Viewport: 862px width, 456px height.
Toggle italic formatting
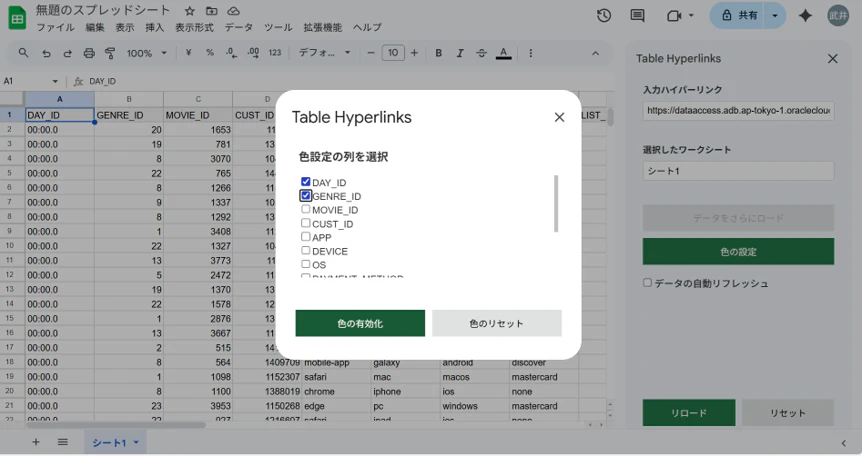[460, 53]
